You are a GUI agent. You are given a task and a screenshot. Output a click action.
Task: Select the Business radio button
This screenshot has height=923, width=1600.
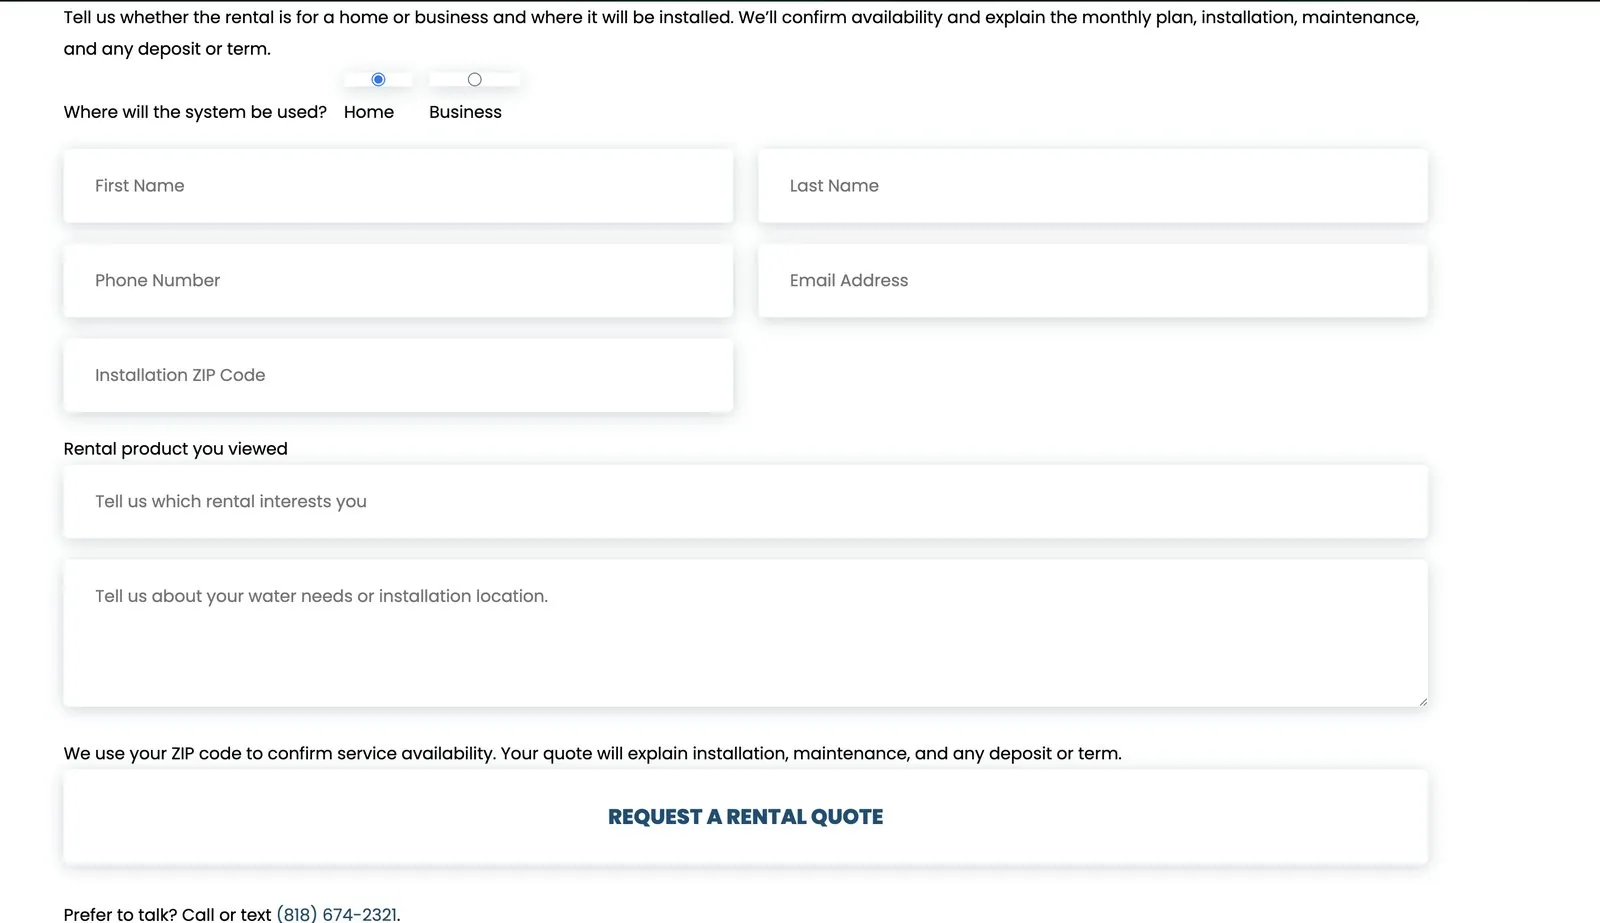(x=474, y=79)
